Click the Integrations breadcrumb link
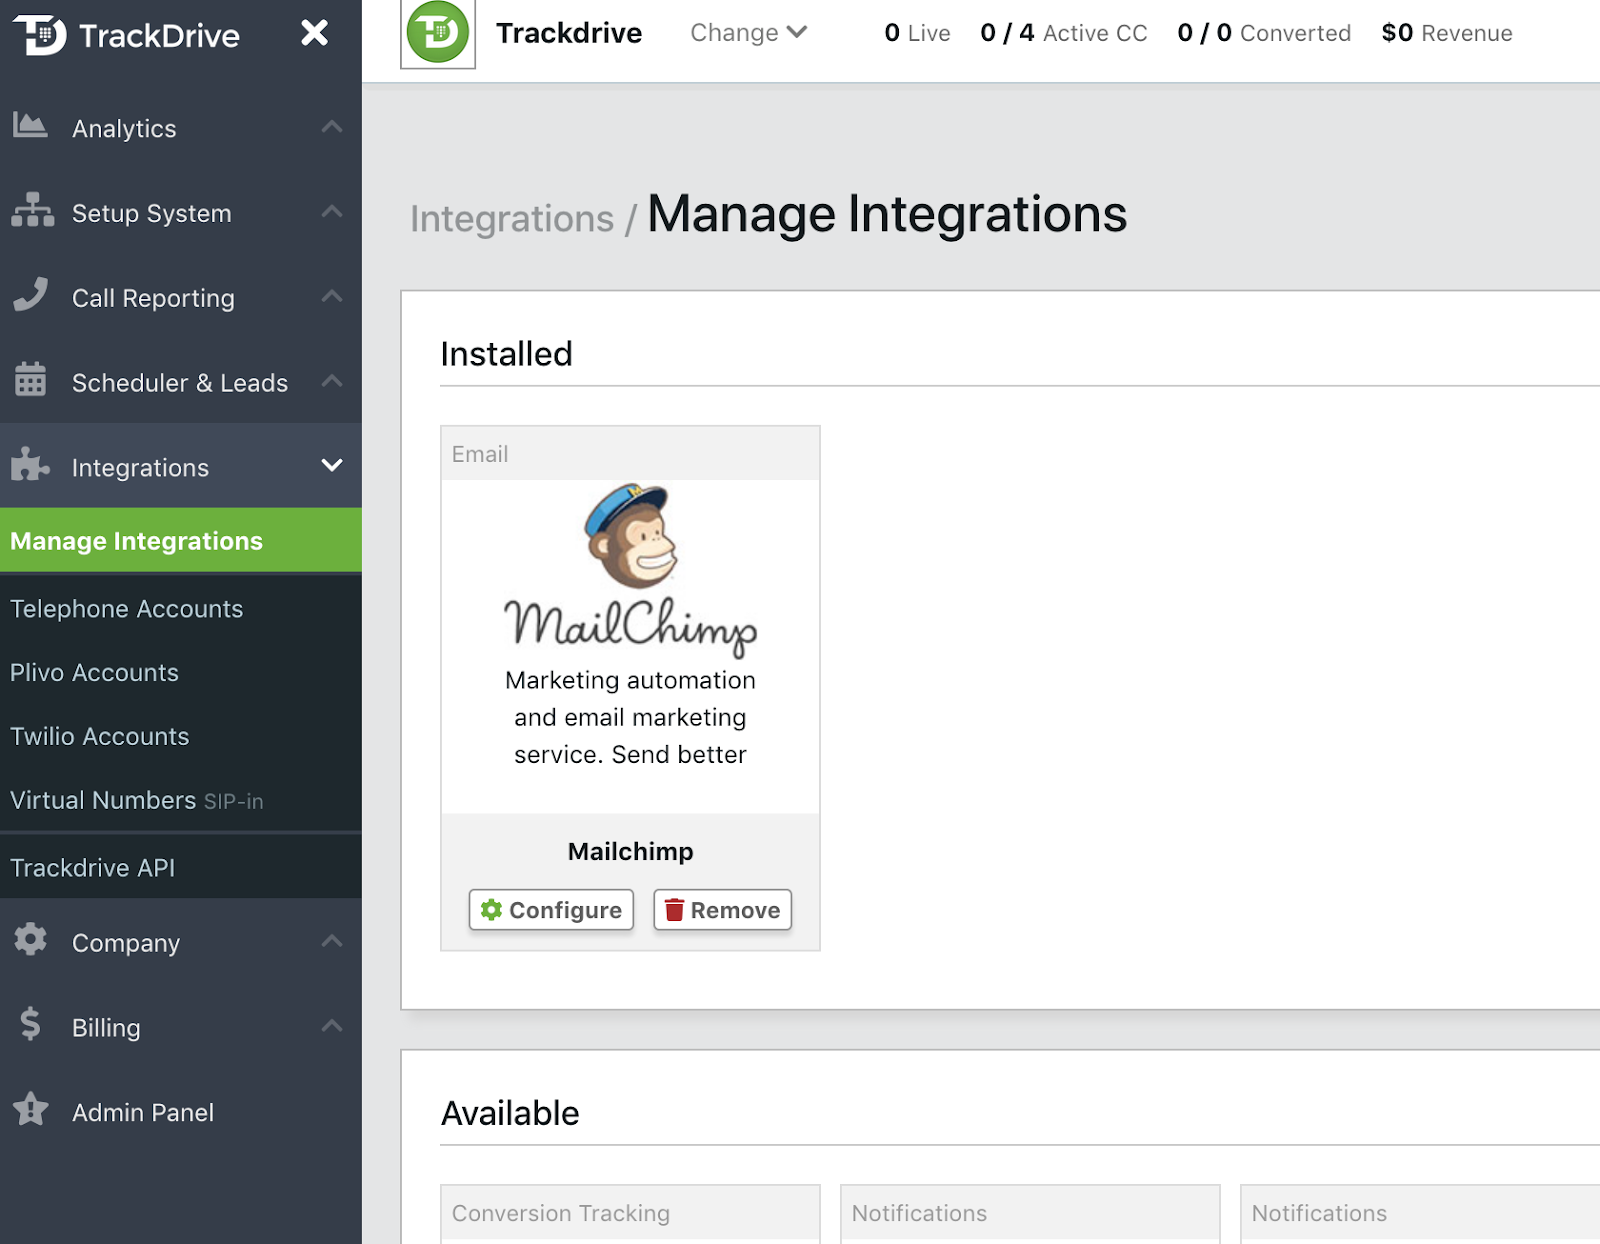 coord(512,219)
